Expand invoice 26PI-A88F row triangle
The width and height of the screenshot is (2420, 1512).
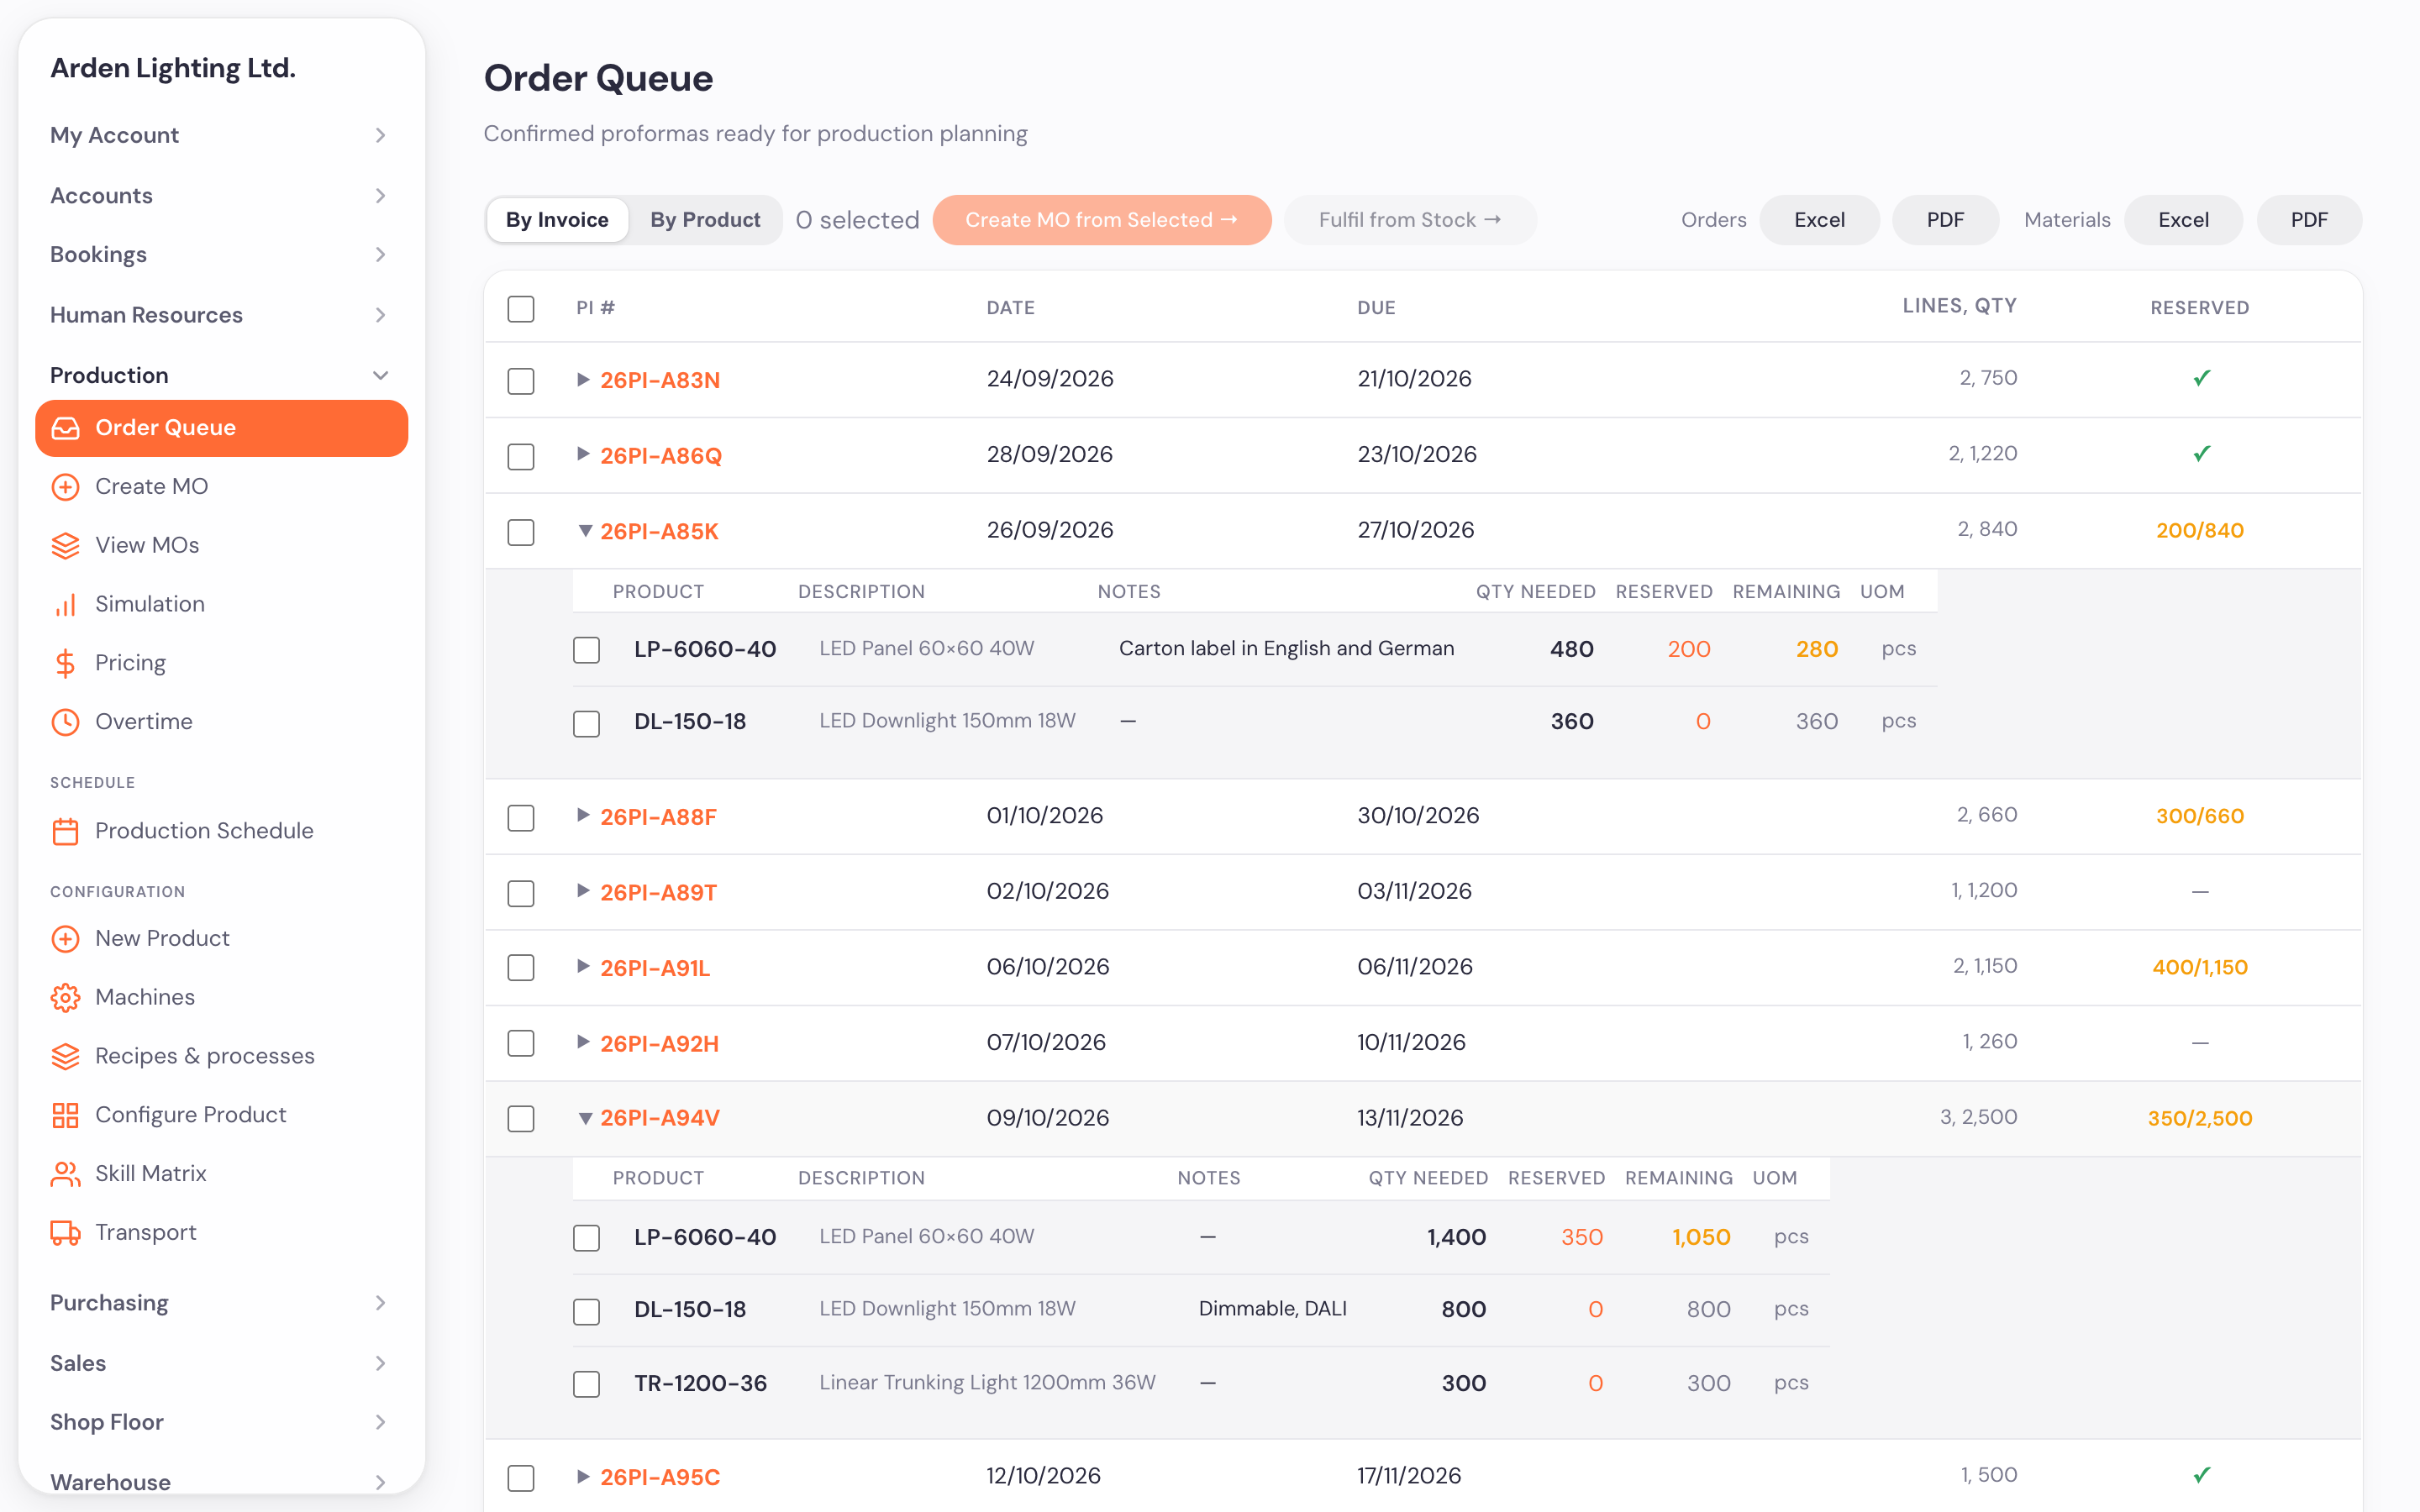click(x=584, y=816)
